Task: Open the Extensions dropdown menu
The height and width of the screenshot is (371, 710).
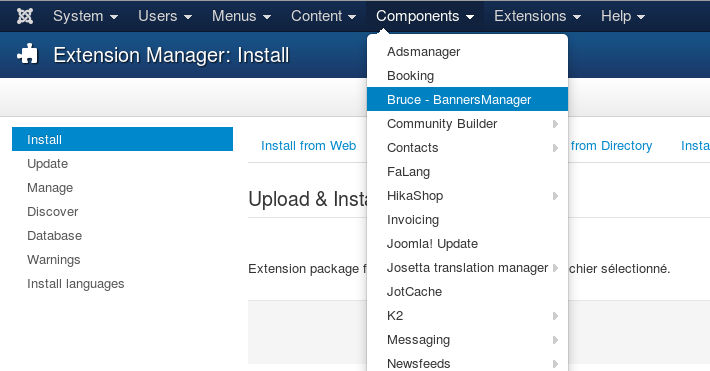Action: pyautogui.click(x=537, y=16)
